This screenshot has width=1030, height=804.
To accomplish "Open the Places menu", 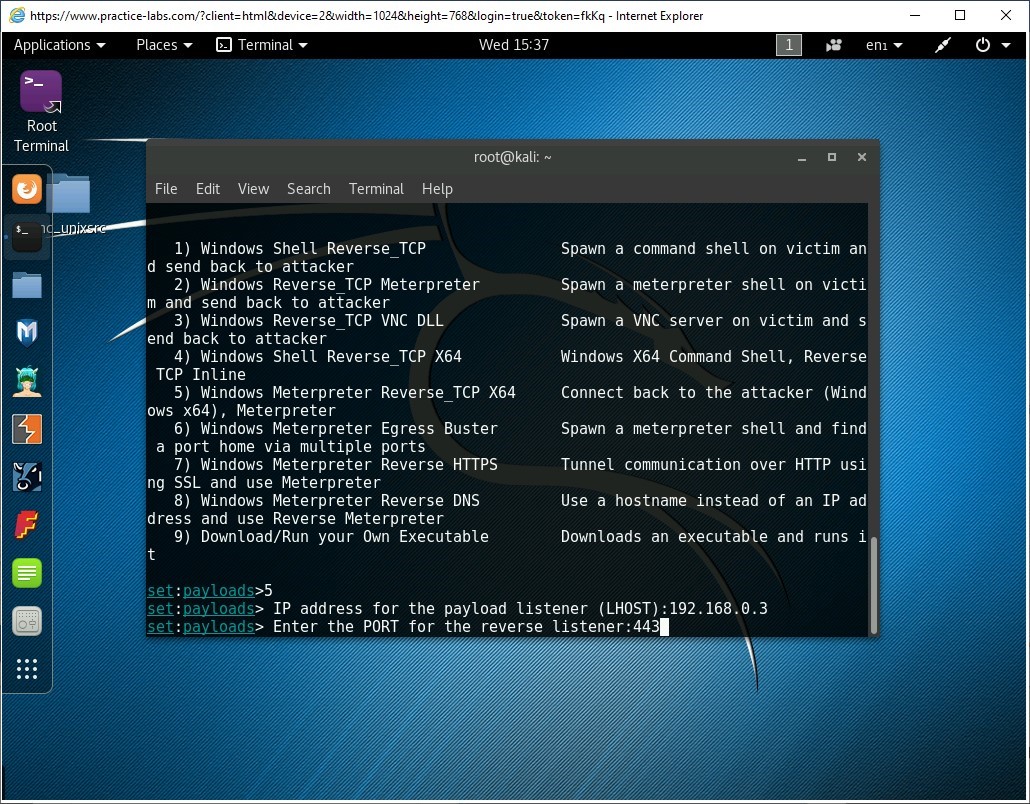I will click(164, 45).
